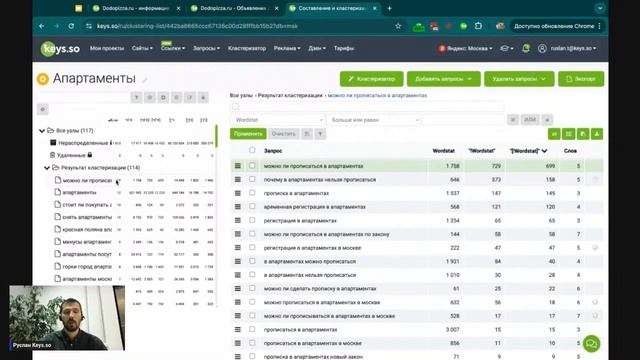Image resolution: width=640 pixels, height=360 pixels.
Task: Open 'Кластеризатор' in top navigation
Action: [x=247, y=48]
